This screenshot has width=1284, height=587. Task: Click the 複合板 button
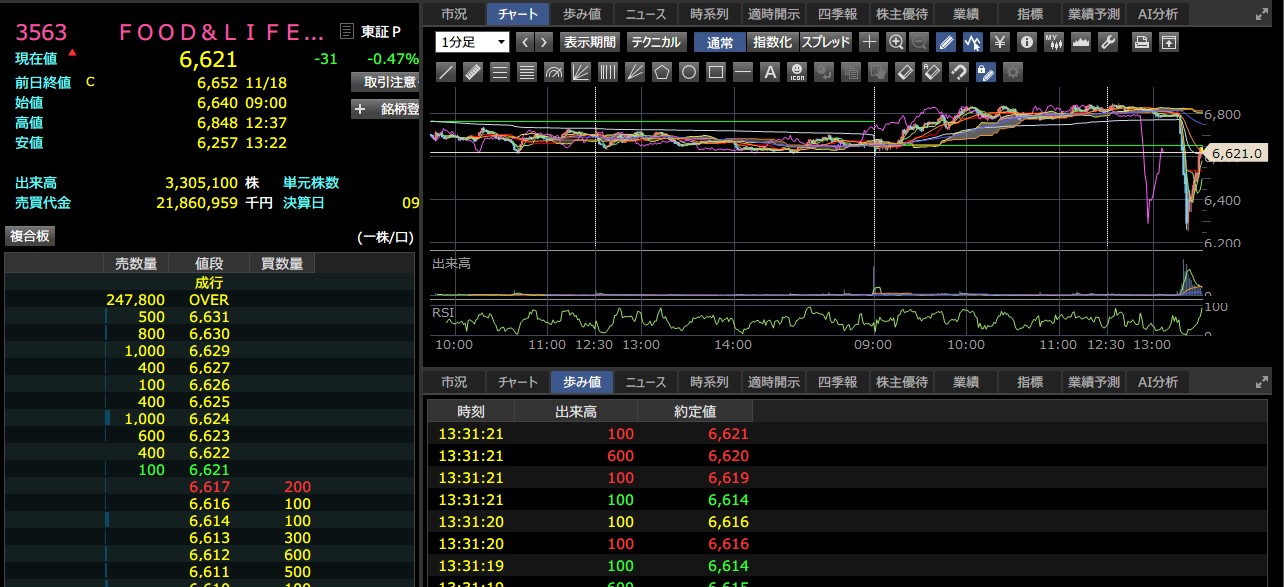pyautogui.click(x=30, y=236)
